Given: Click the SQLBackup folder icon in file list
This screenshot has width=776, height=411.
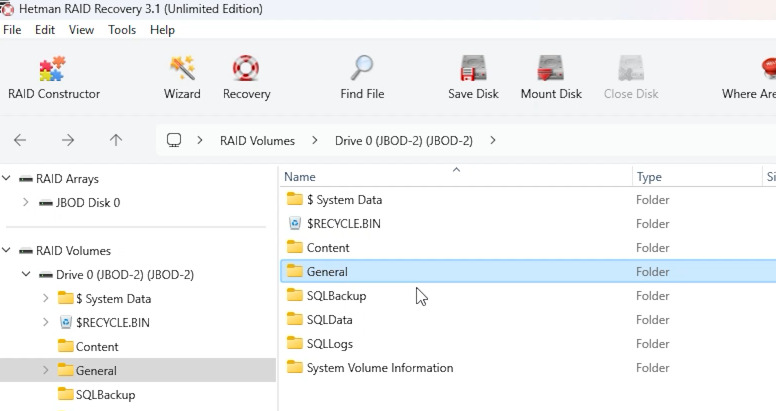Looking at the screenshot, I should (x=294, y=295).
